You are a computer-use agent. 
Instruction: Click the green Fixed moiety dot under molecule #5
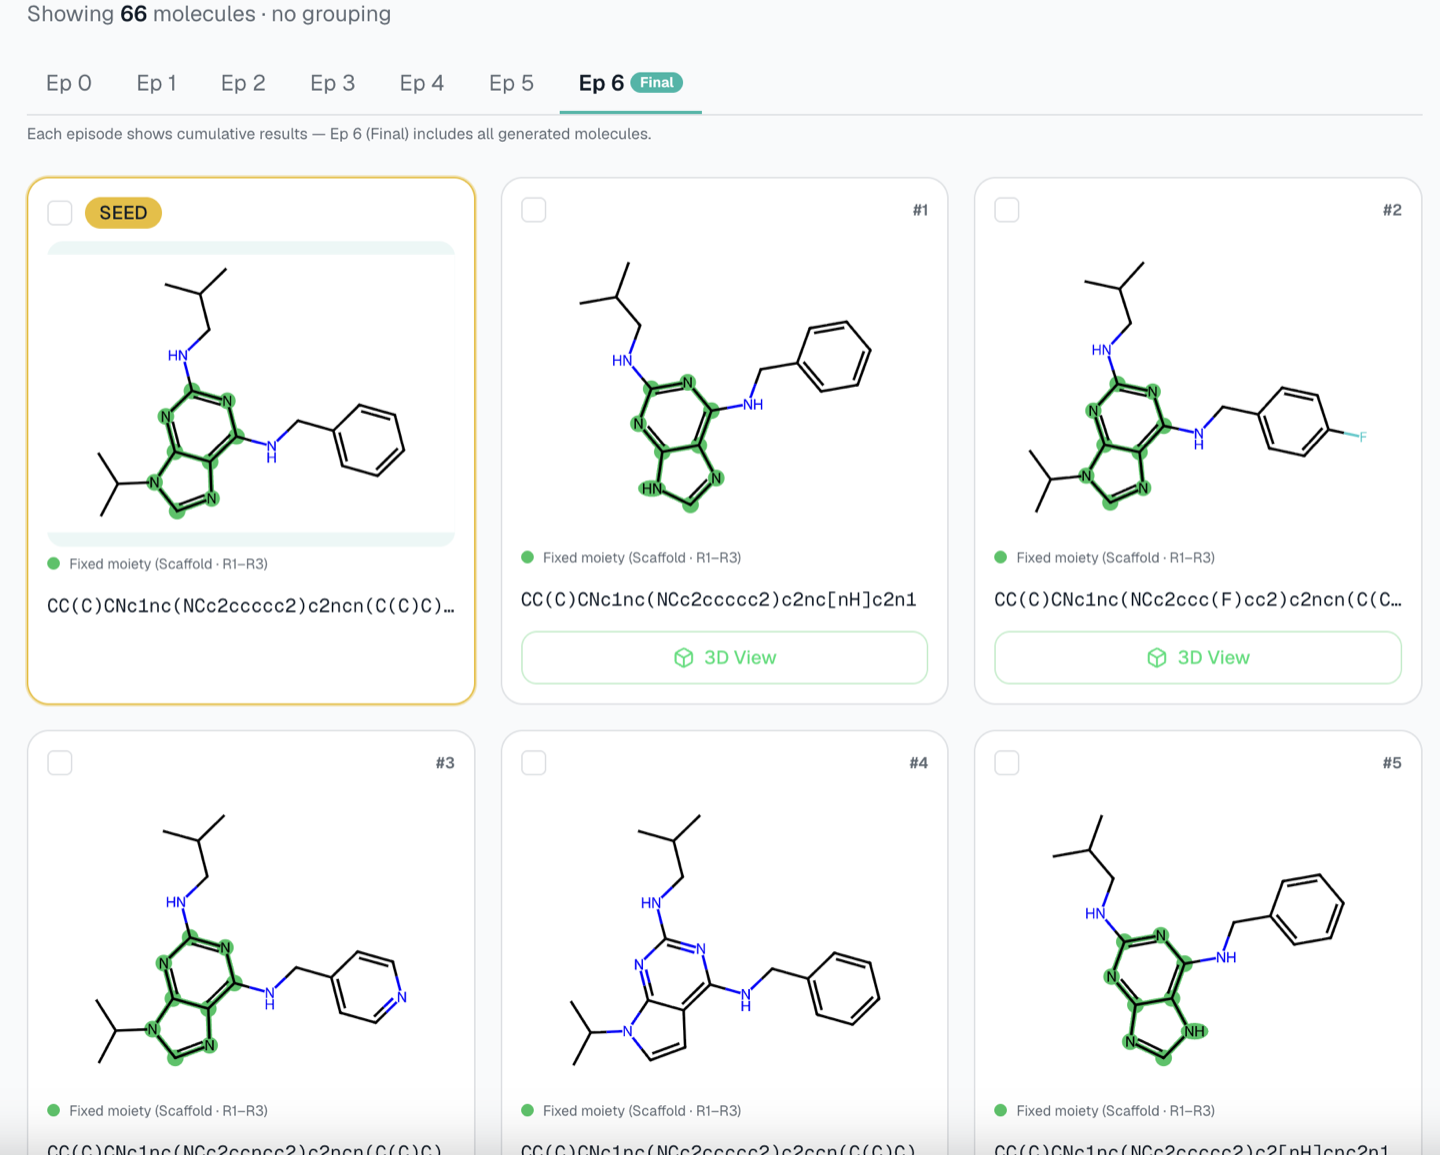[x=1001, y=1110]
